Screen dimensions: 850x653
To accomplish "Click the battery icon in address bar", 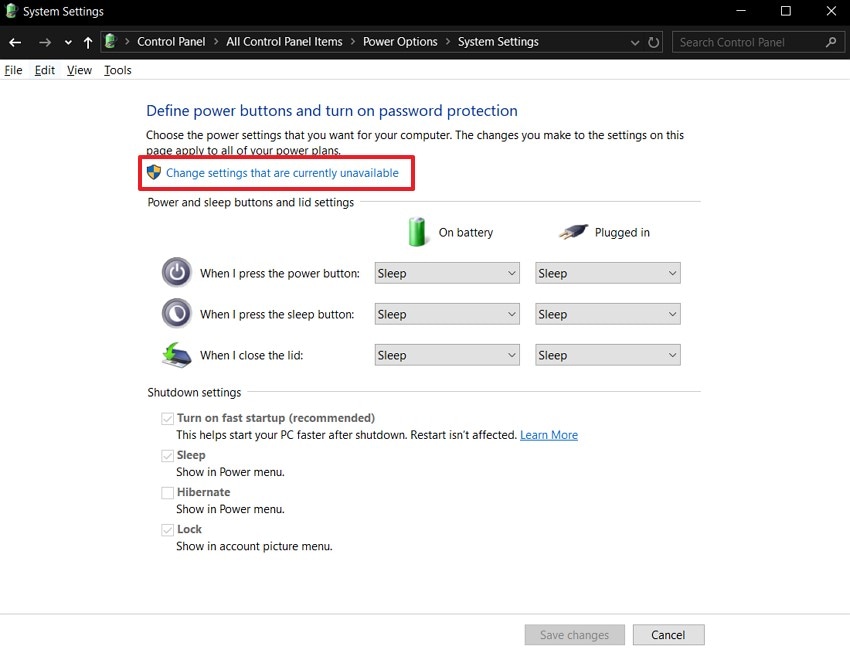I will tap(111, 41).
